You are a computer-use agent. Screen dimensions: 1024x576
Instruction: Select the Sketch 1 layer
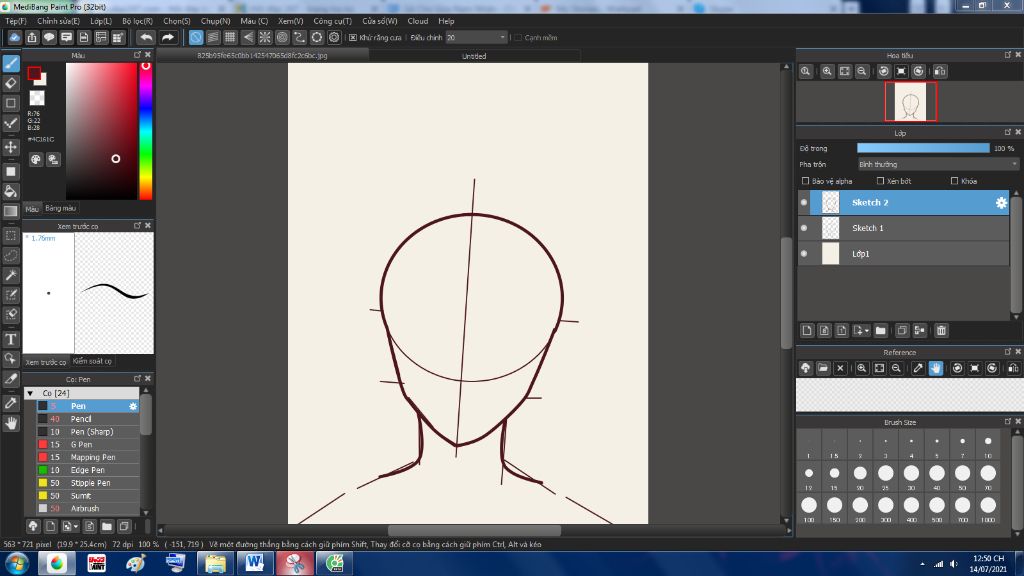[903, 228]
